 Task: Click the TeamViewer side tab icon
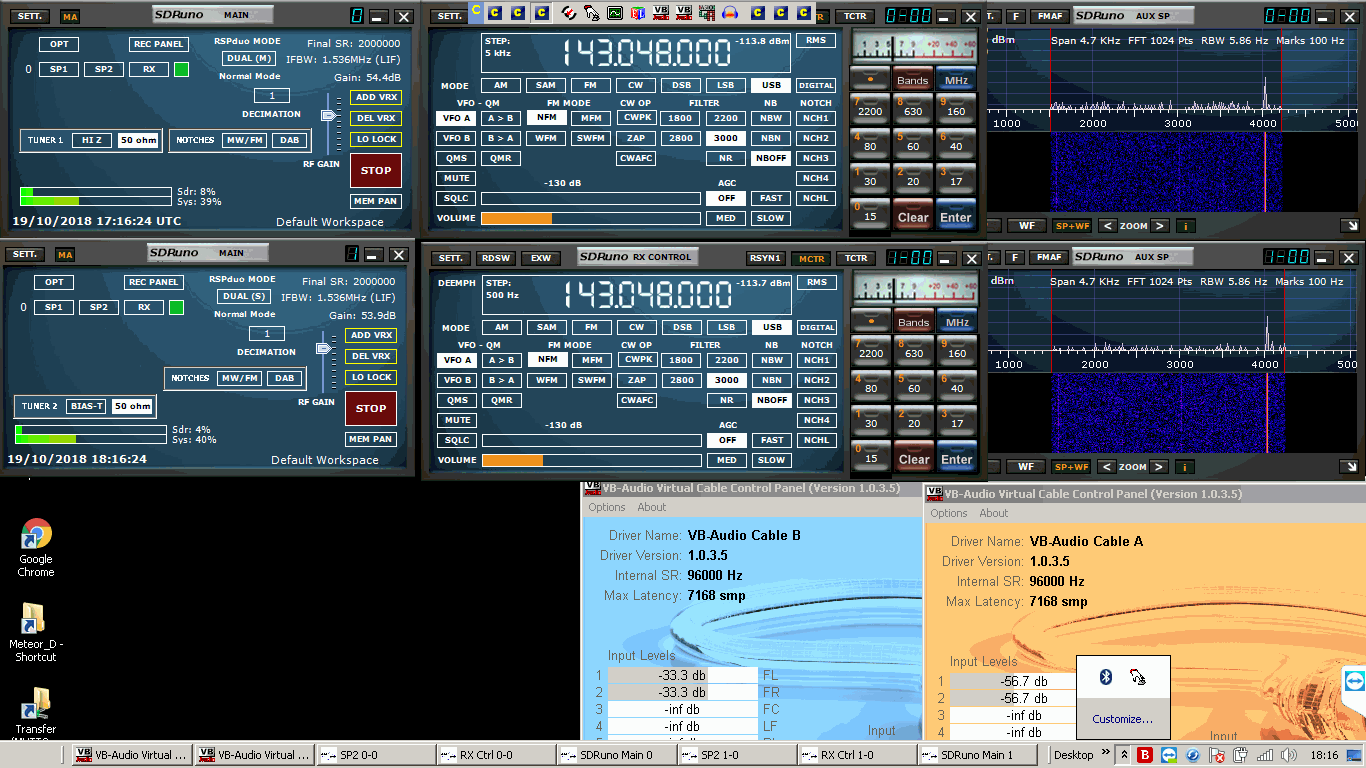[1355, 681]
